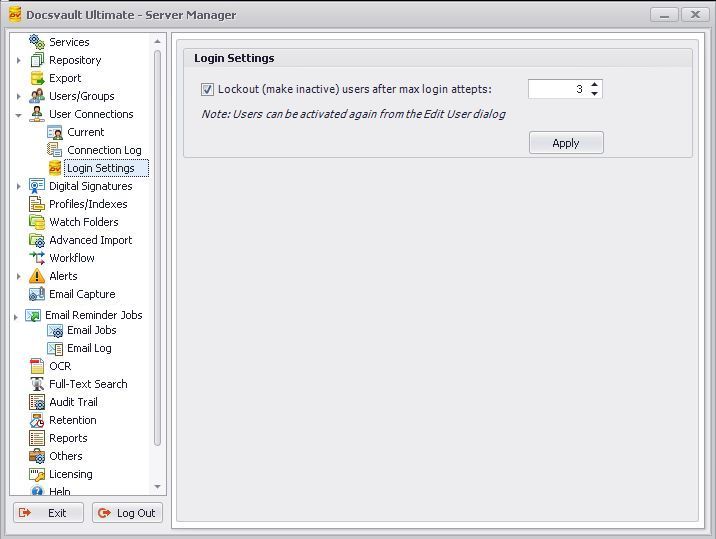The image size is (716, 539).
Task: Click the tree panel scroll up arrow
Action: pyautogui.click(x=158, y=41)
